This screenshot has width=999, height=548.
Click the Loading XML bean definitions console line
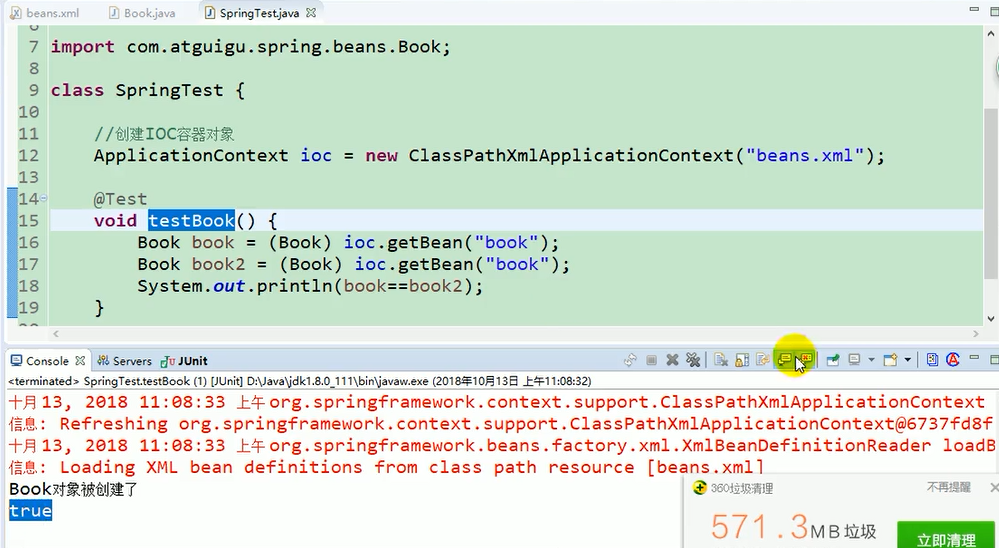pyautogui.click(x=386, y=467)
